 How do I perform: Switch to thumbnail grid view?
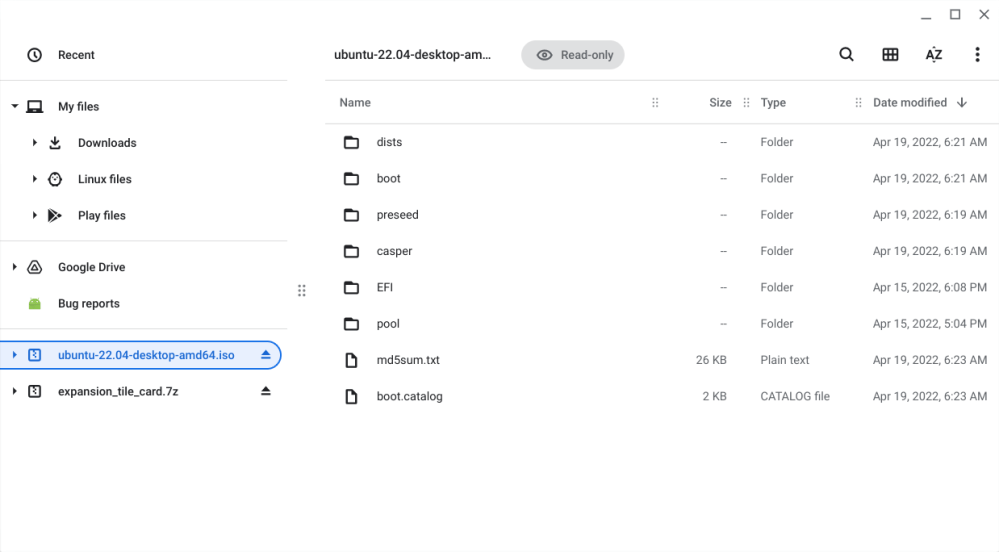click(890, 55)
